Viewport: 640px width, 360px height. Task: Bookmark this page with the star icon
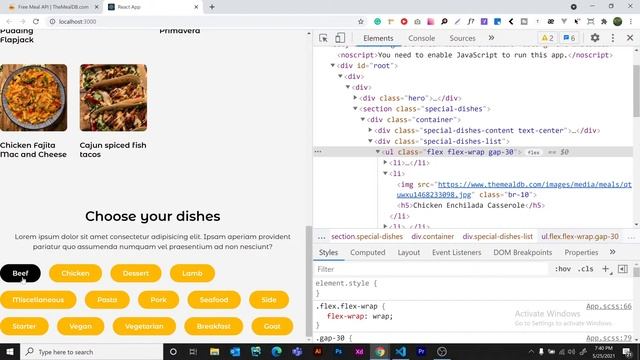(x=360, y=21)
